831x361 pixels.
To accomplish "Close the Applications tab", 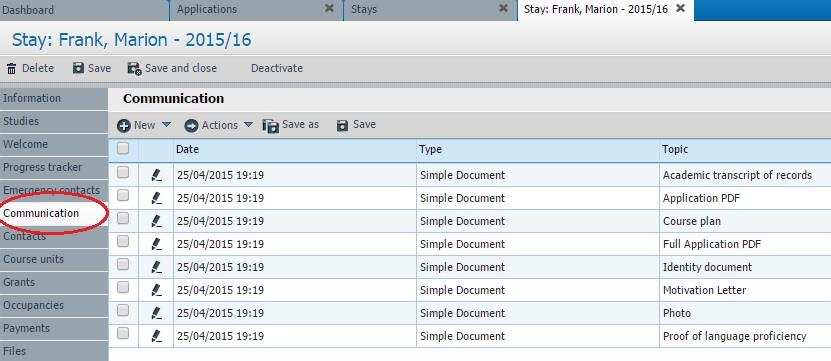I will pos(329,8).
